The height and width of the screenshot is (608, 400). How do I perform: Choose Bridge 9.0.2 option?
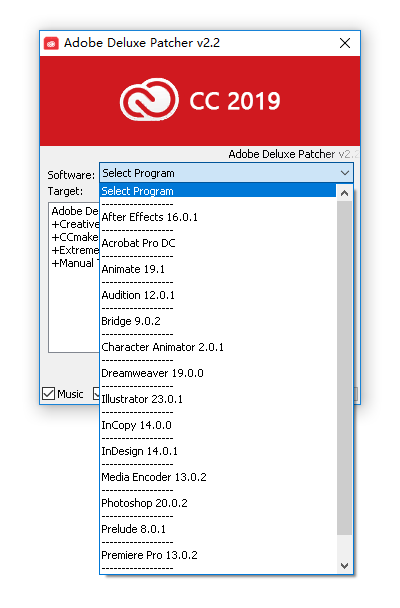(x=218, y=321)
